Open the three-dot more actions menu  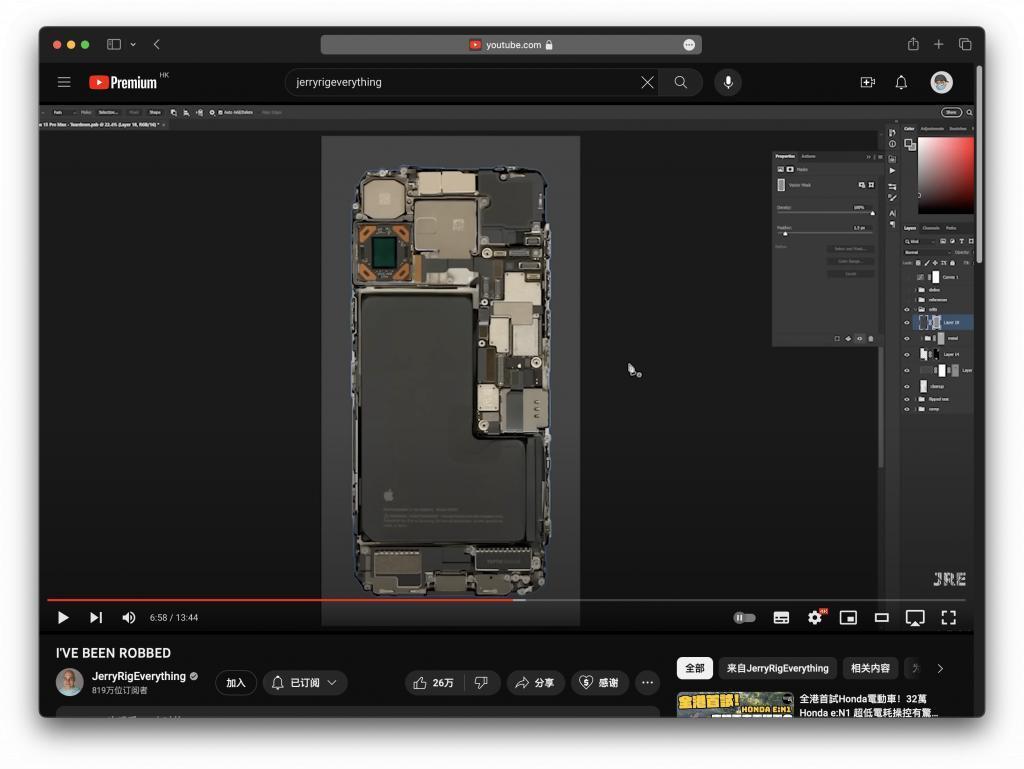648,683
